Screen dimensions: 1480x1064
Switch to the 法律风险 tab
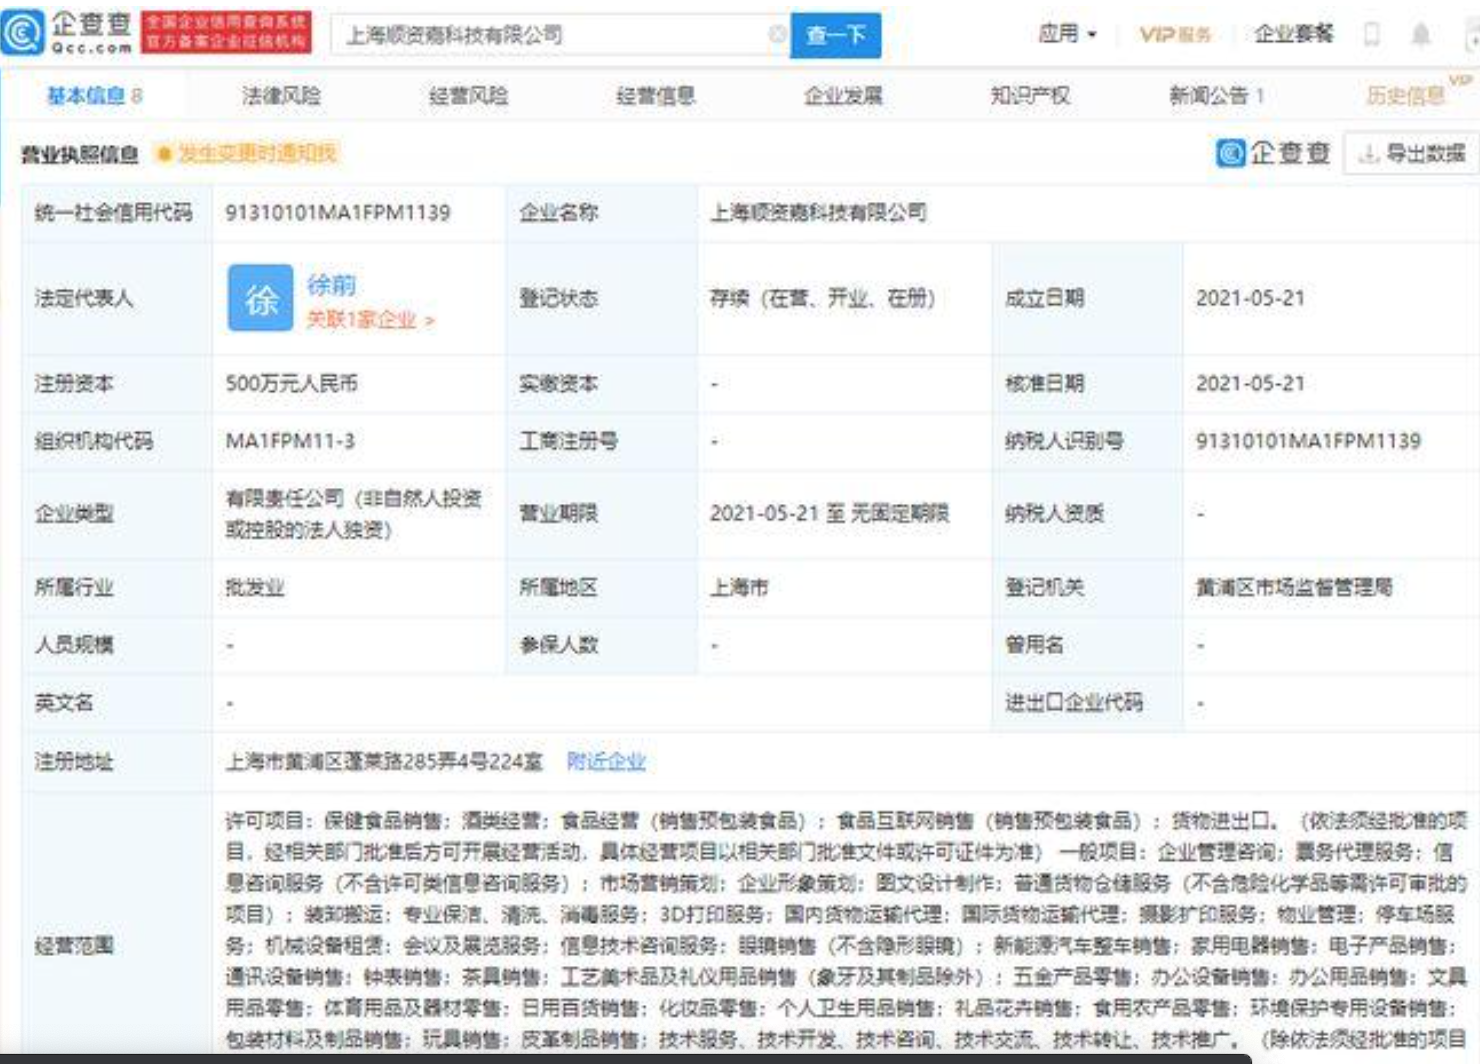click(281, 96)
